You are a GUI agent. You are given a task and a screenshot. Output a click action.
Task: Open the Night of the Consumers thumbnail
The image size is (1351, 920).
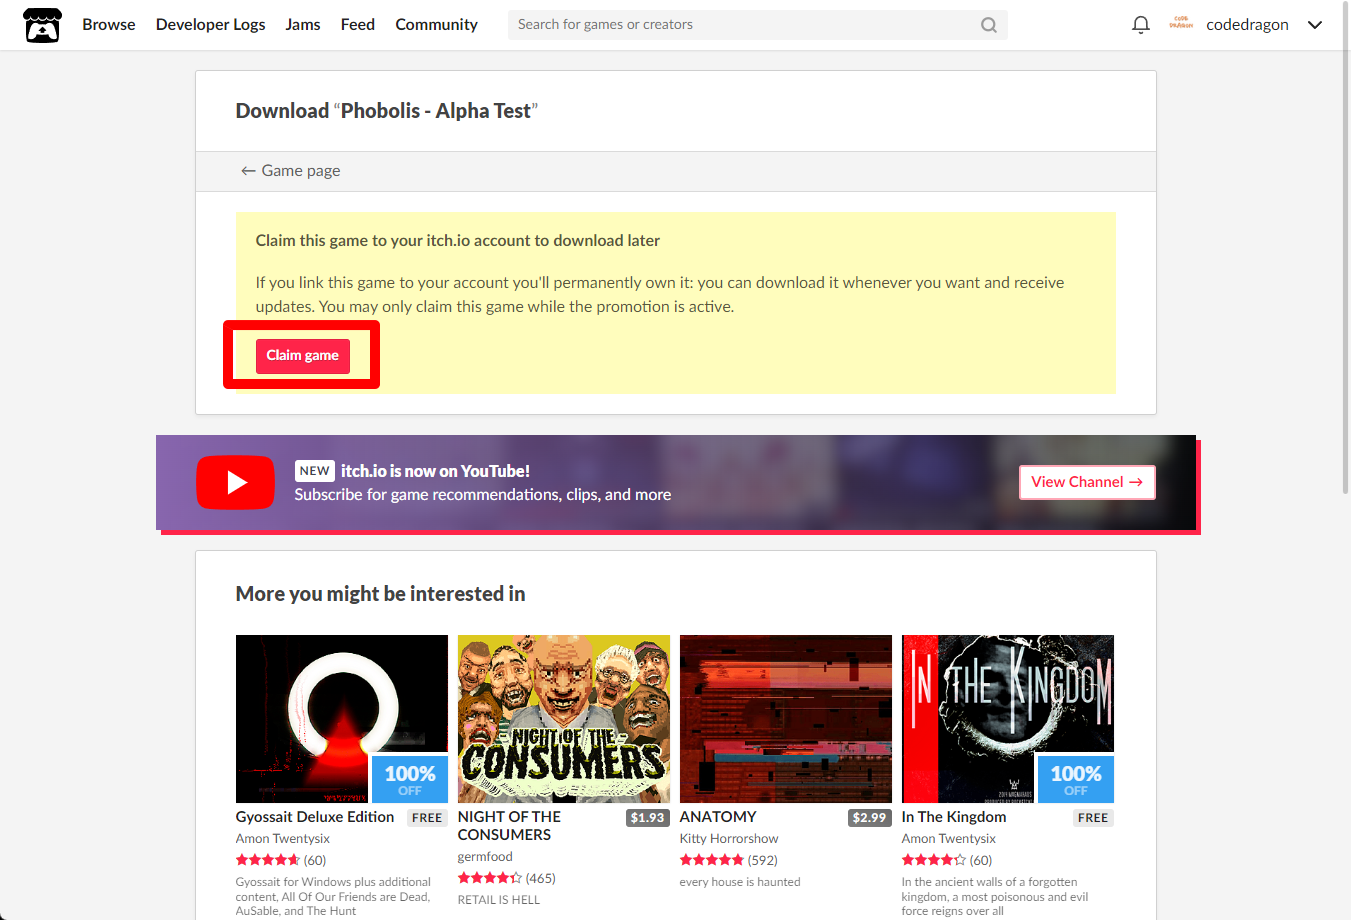(564, 719)
